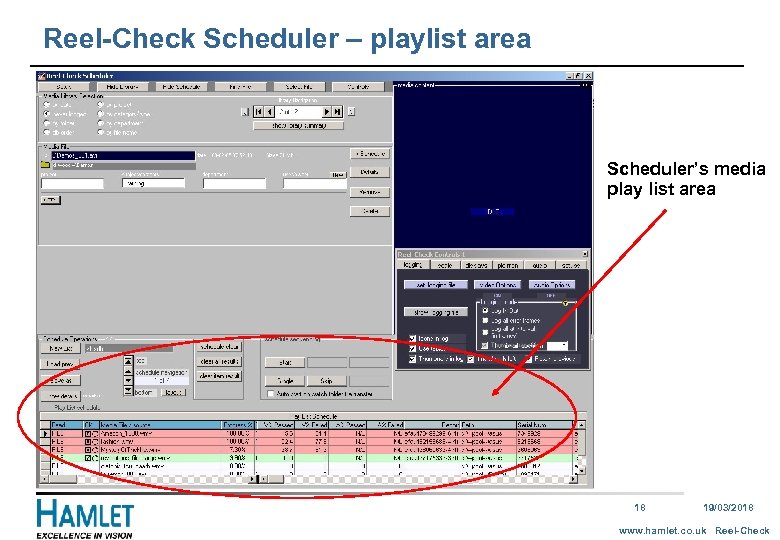Click circle icon in green playlist row
The width and height of the screenshot is (780, 540).
pos(95,458)
